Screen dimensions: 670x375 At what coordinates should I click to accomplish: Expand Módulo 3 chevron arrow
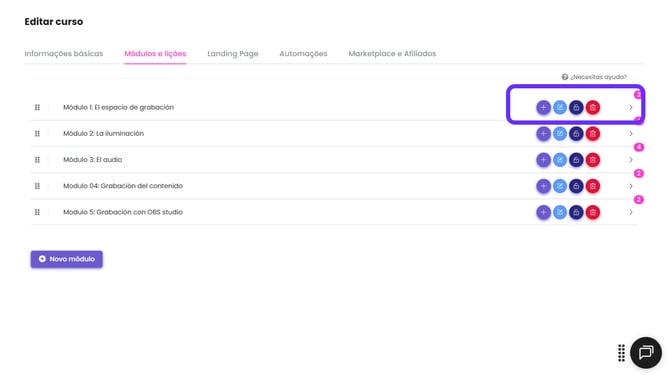pos(631,160)
